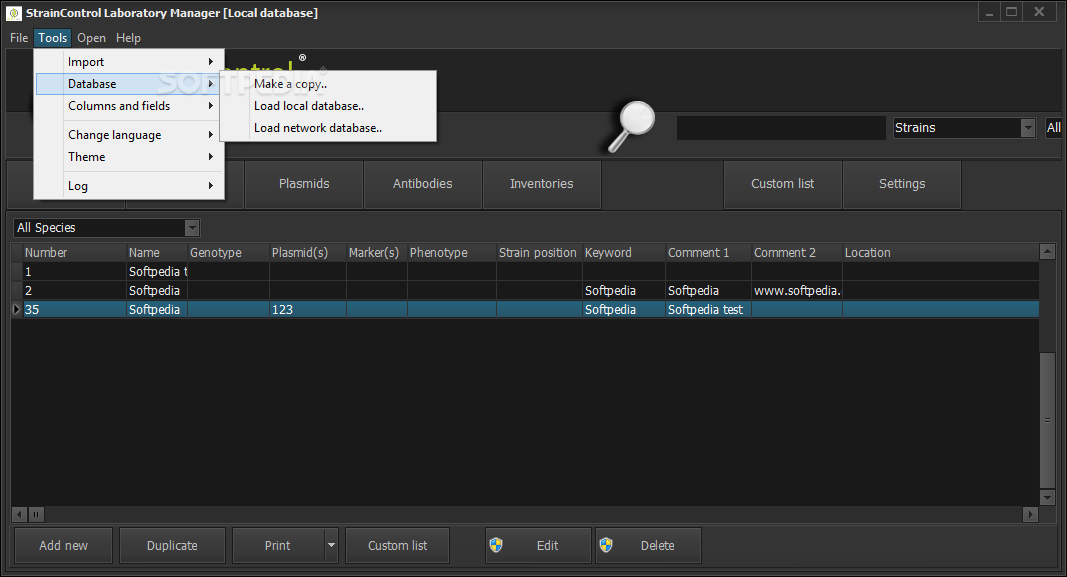Click the Keyword cell in row 2

coord(623,291)
